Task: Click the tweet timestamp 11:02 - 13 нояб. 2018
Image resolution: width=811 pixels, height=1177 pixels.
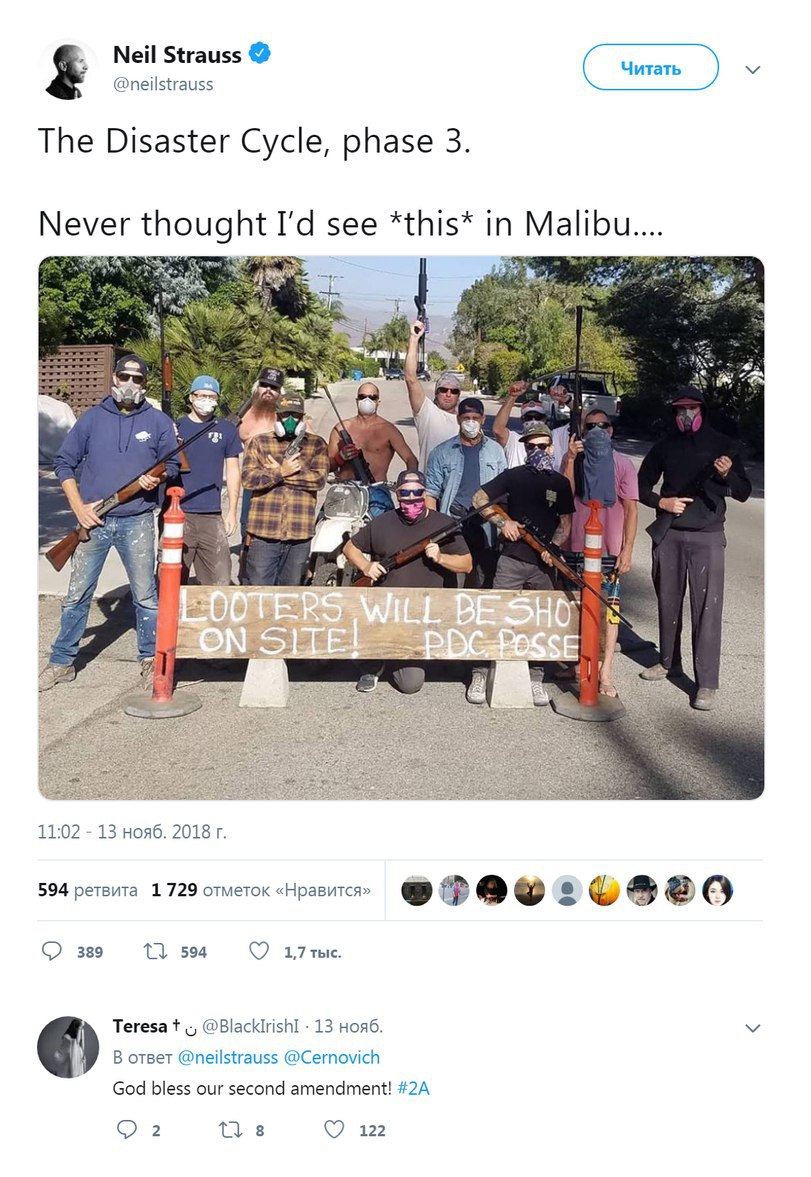Action: point(132,832)
